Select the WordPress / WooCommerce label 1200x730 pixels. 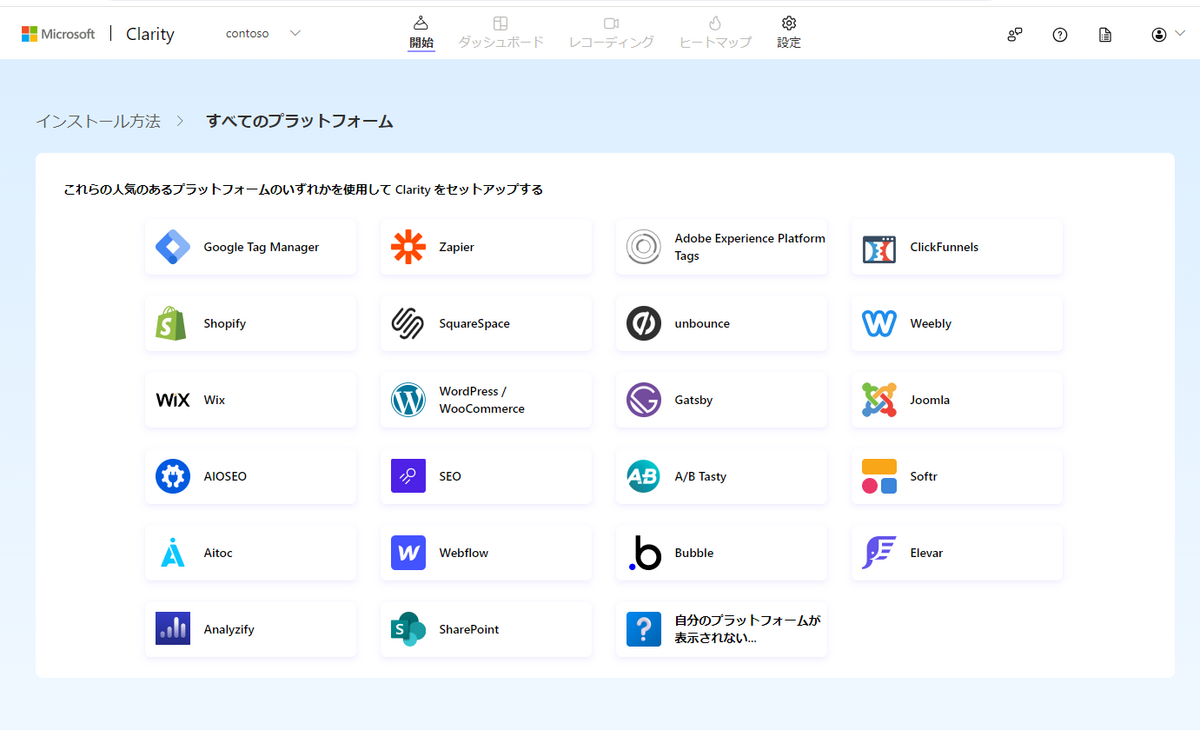pos(482,400)
